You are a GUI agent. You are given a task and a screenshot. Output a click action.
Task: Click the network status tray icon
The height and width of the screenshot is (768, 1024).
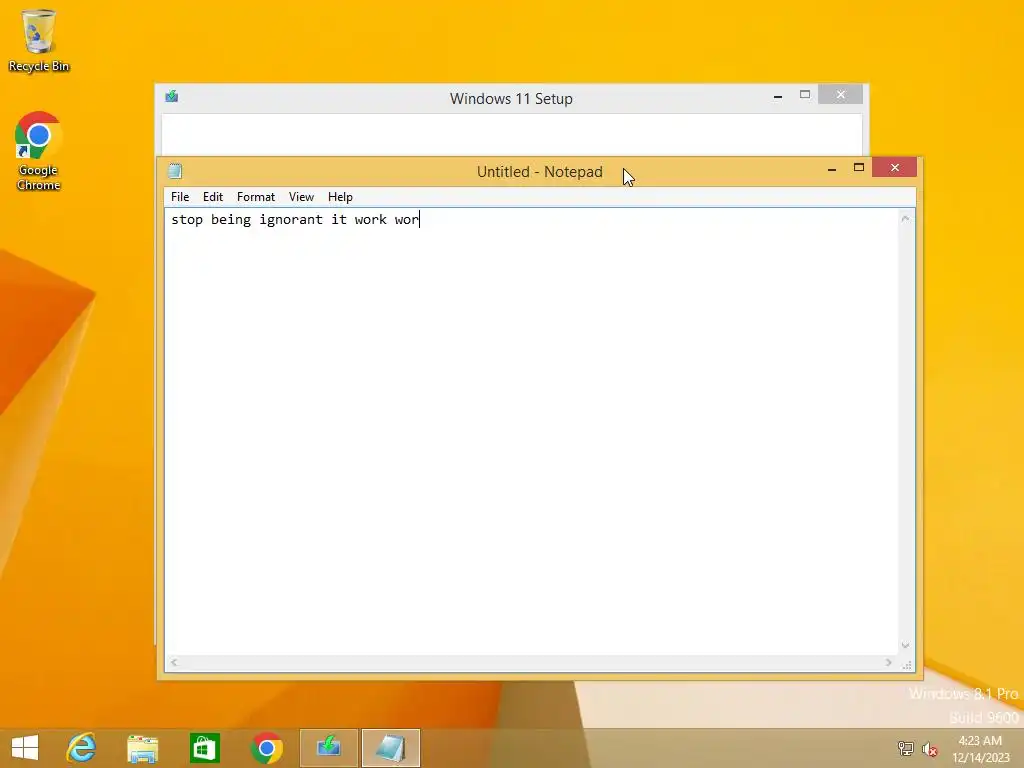click(905, 748)
